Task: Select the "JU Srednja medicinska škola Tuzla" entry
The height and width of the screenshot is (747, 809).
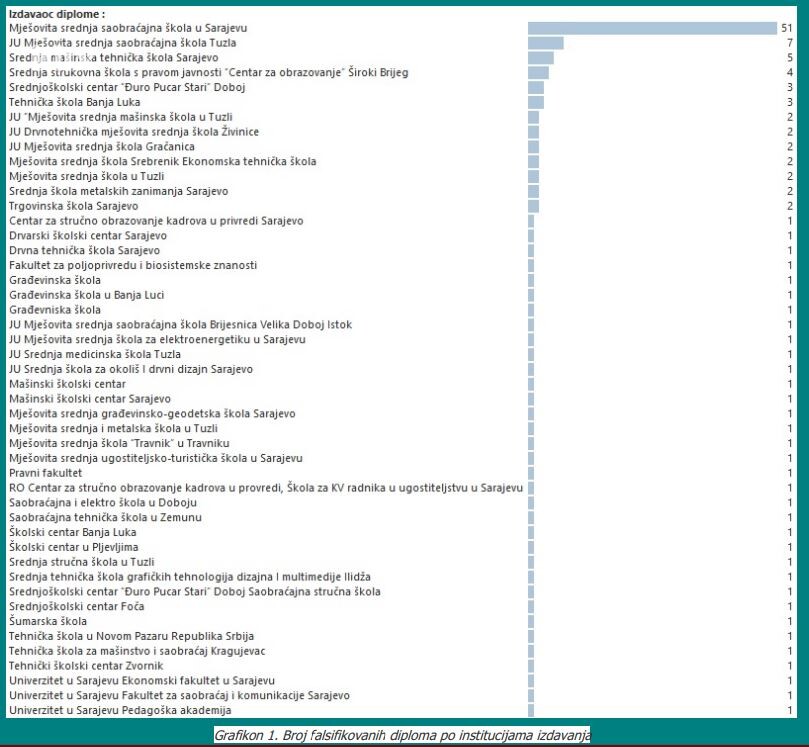Action: point(95,354)
